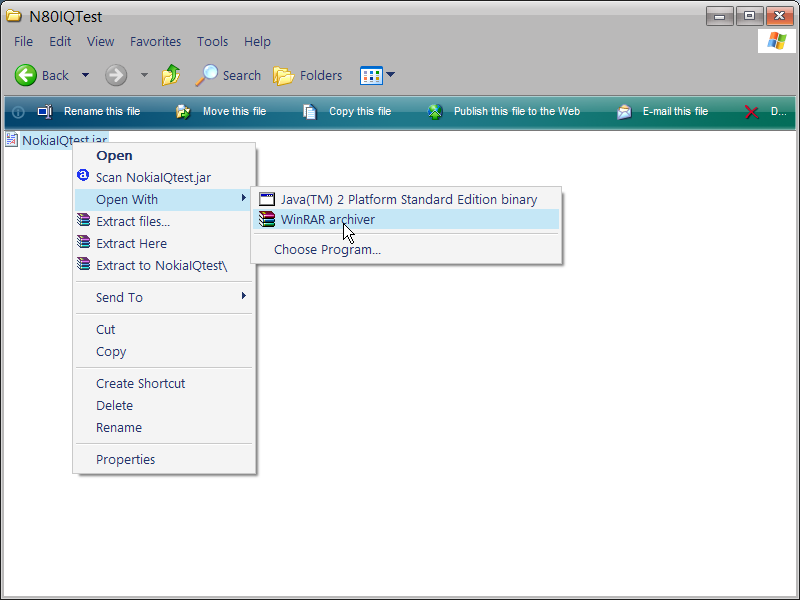Select the NokiaIQtest.jar file name
This screenshot has height=600, width=800.
[64, 140]
